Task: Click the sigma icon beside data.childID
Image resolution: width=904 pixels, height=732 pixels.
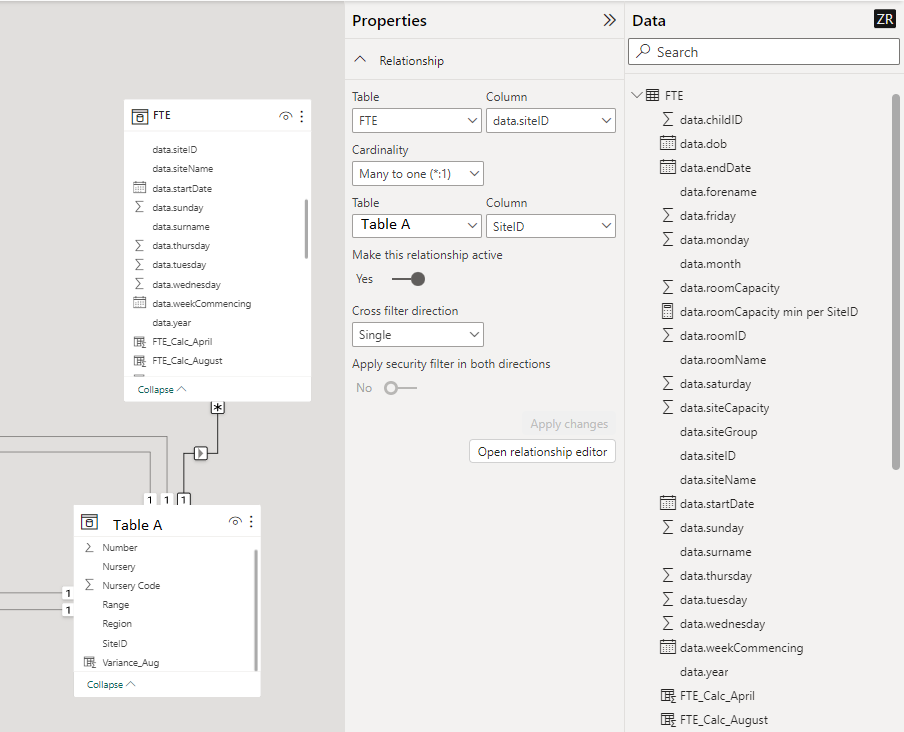Action: [668, 119]
